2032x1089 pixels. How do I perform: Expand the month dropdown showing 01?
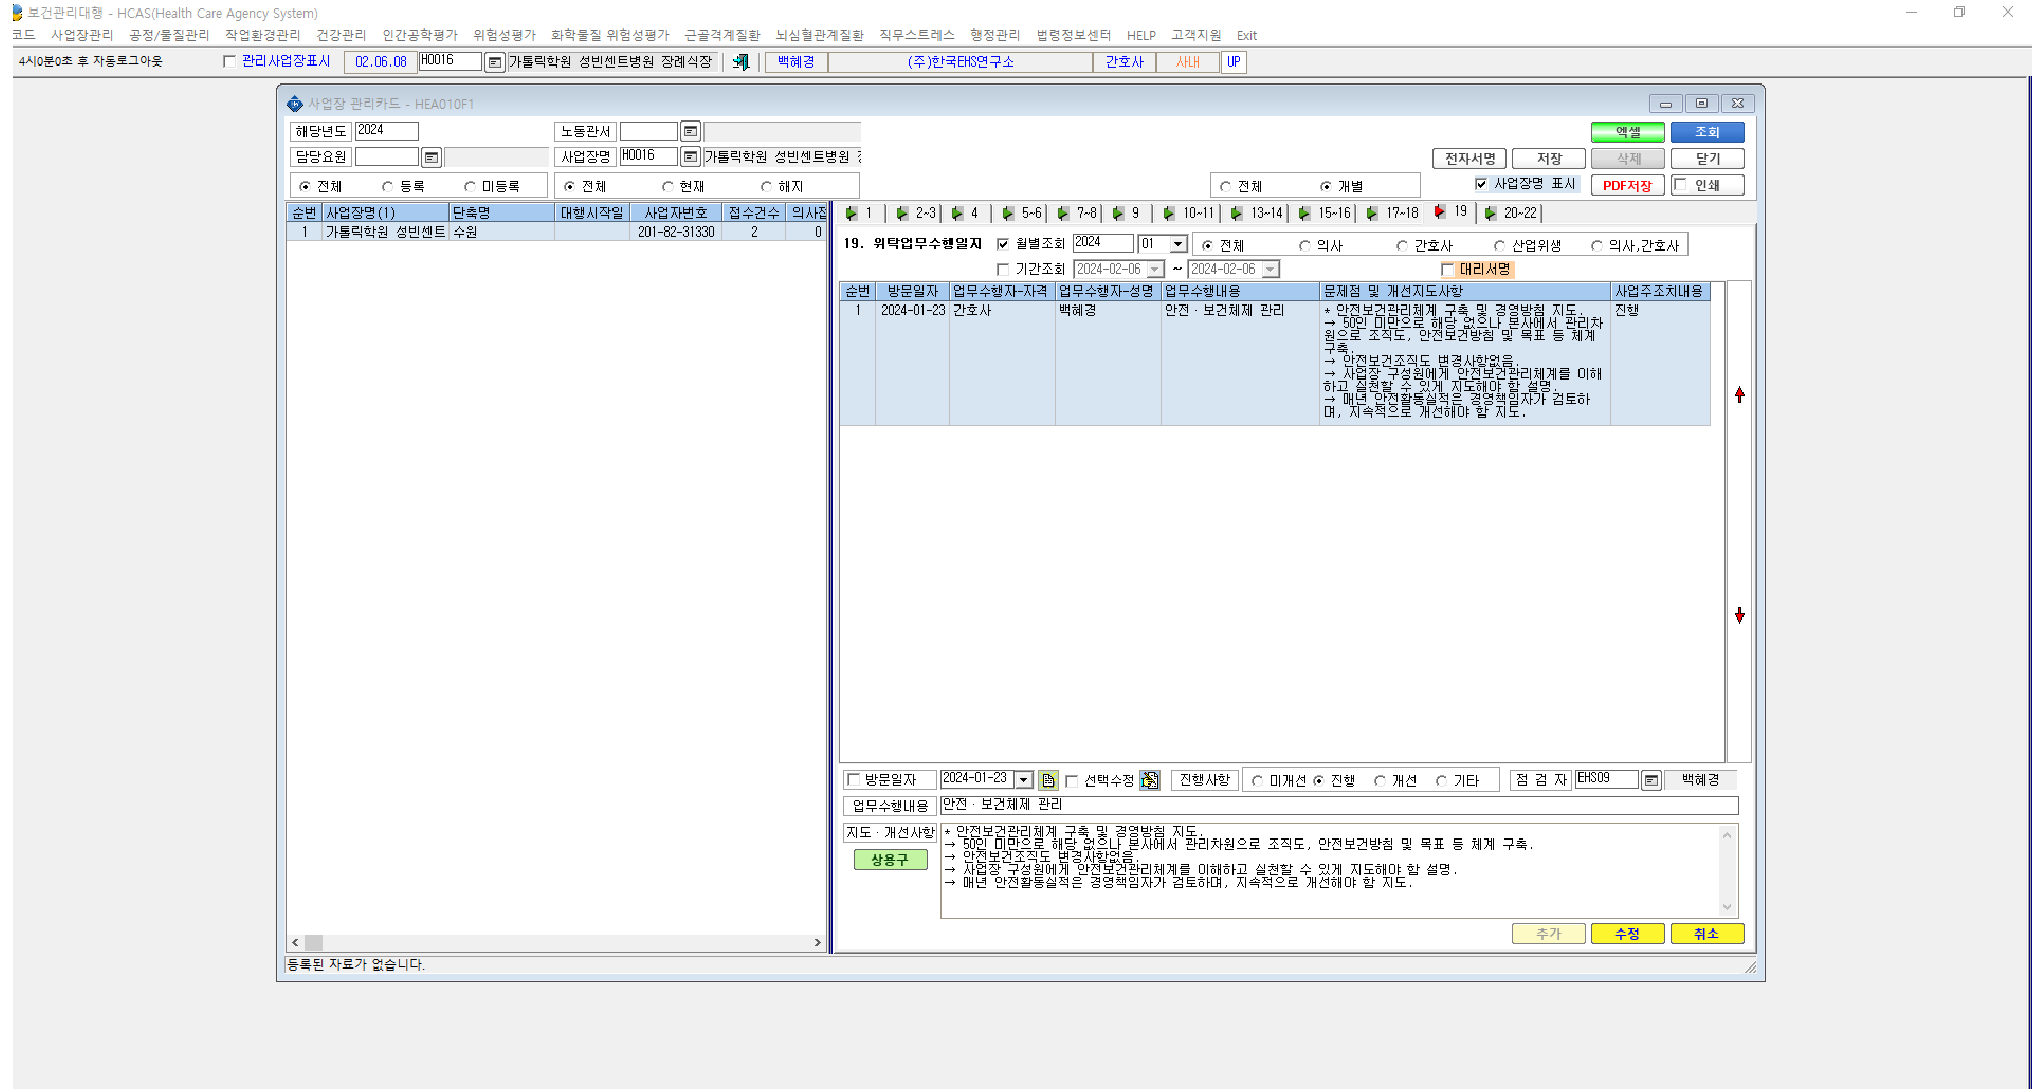pyautogui.click(x=1178, y=244)
